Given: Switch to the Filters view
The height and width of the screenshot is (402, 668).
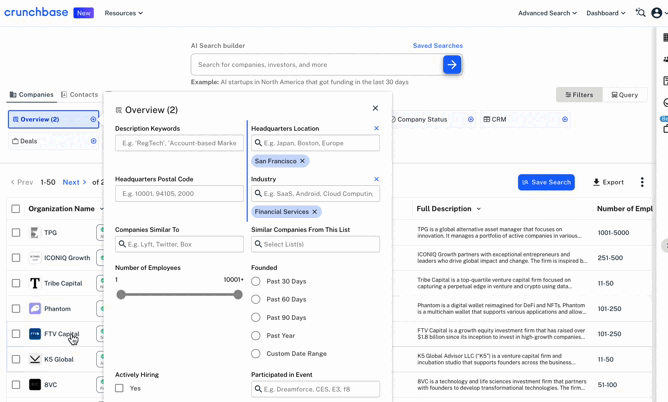Looking at the screenshot, I should click(x=579, y=95).
